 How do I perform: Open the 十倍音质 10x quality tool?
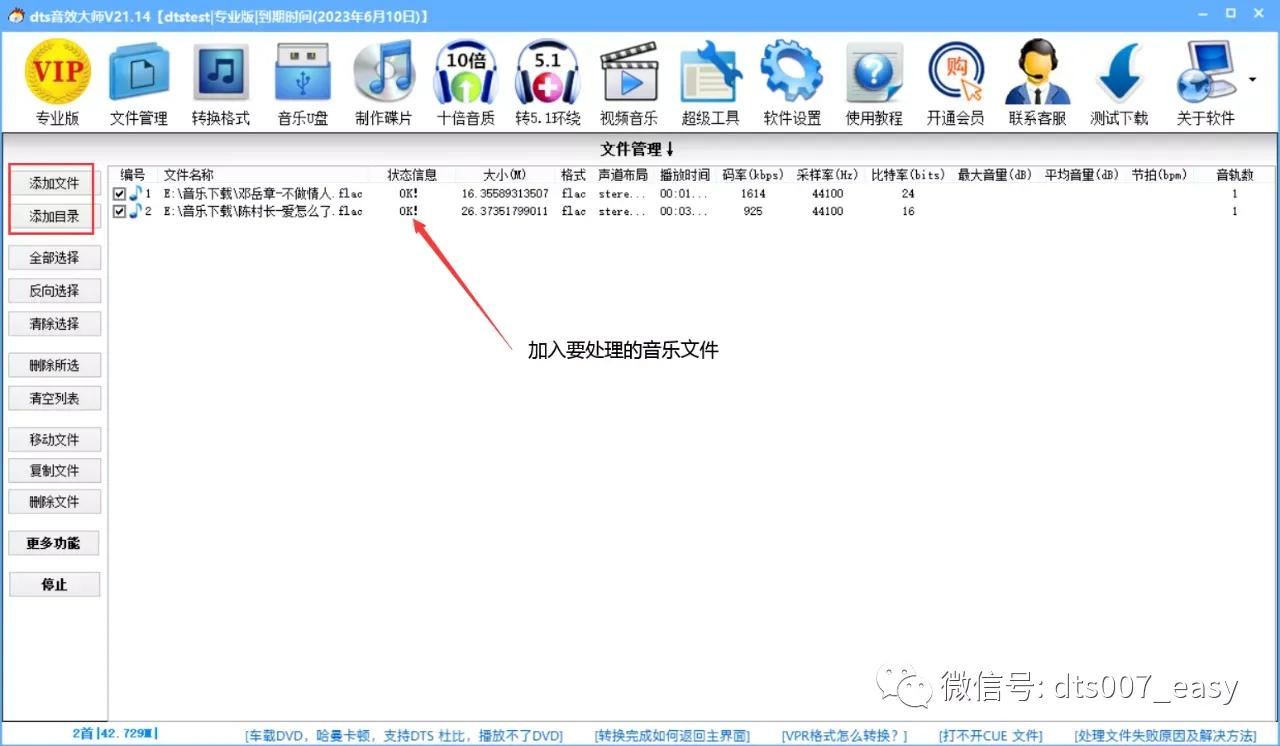point(465,70)
